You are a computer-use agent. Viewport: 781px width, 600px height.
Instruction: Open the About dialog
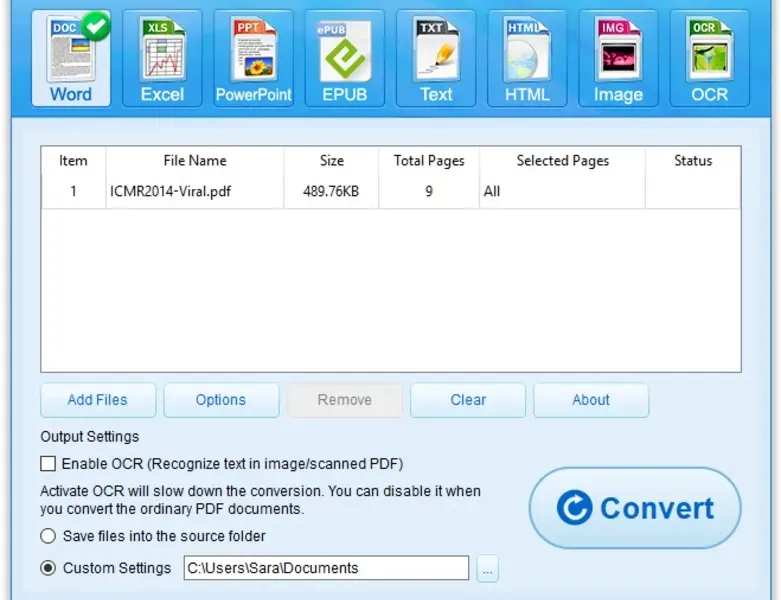(x=591, y=400)
